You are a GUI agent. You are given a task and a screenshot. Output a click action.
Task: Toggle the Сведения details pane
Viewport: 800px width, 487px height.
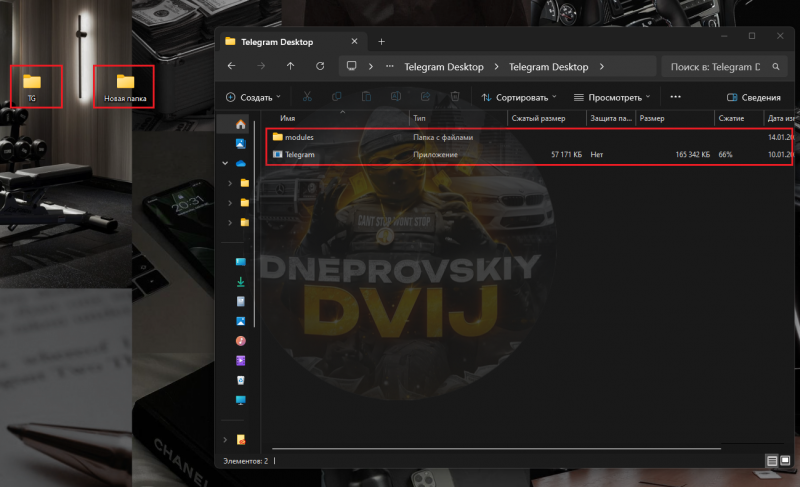click(x=754, y=97)
